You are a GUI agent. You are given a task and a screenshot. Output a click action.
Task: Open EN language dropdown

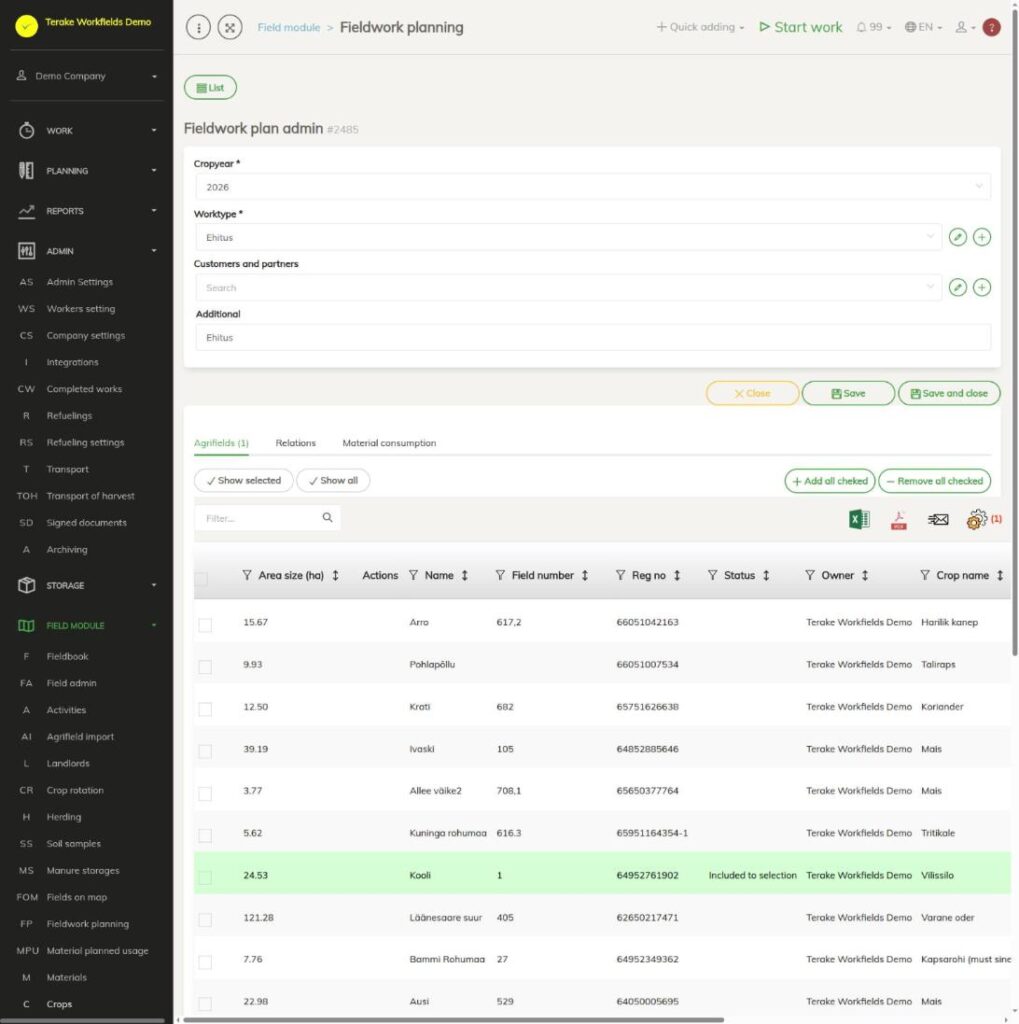(x=923, y=27)
